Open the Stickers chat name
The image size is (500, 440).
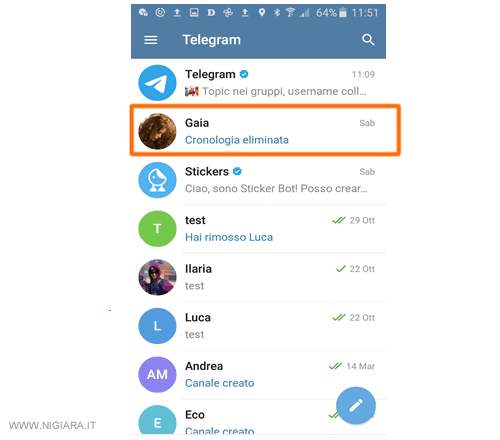[x=207, y=171]
